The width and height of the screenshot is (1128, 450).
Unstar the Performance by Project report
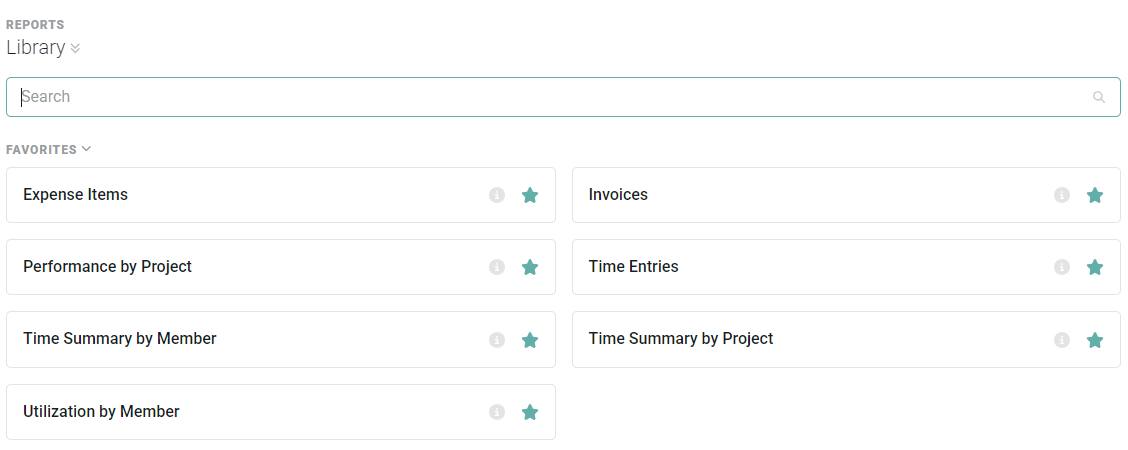click(x=530, y=267)
